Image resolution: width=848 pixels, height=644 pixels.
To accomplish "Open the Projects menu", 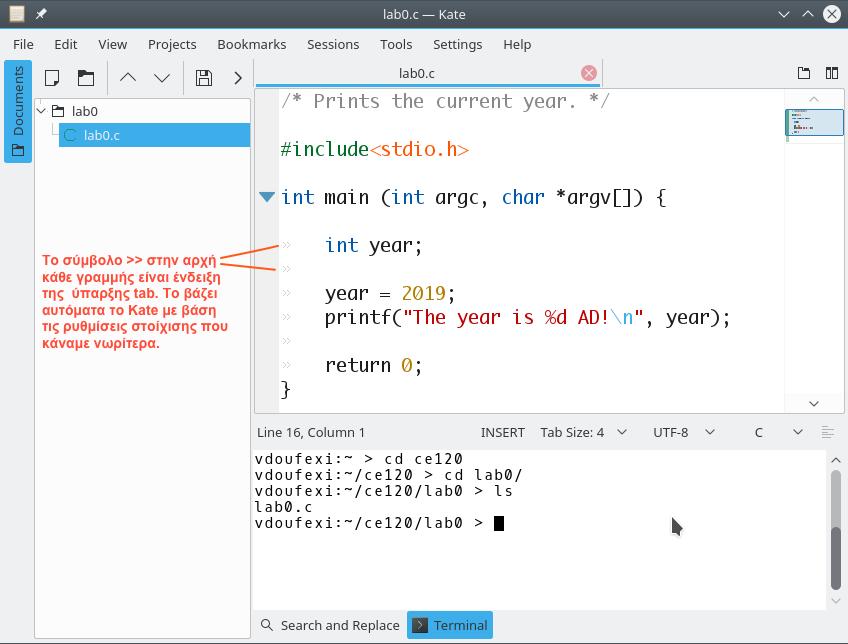I will tap(172, 44).
